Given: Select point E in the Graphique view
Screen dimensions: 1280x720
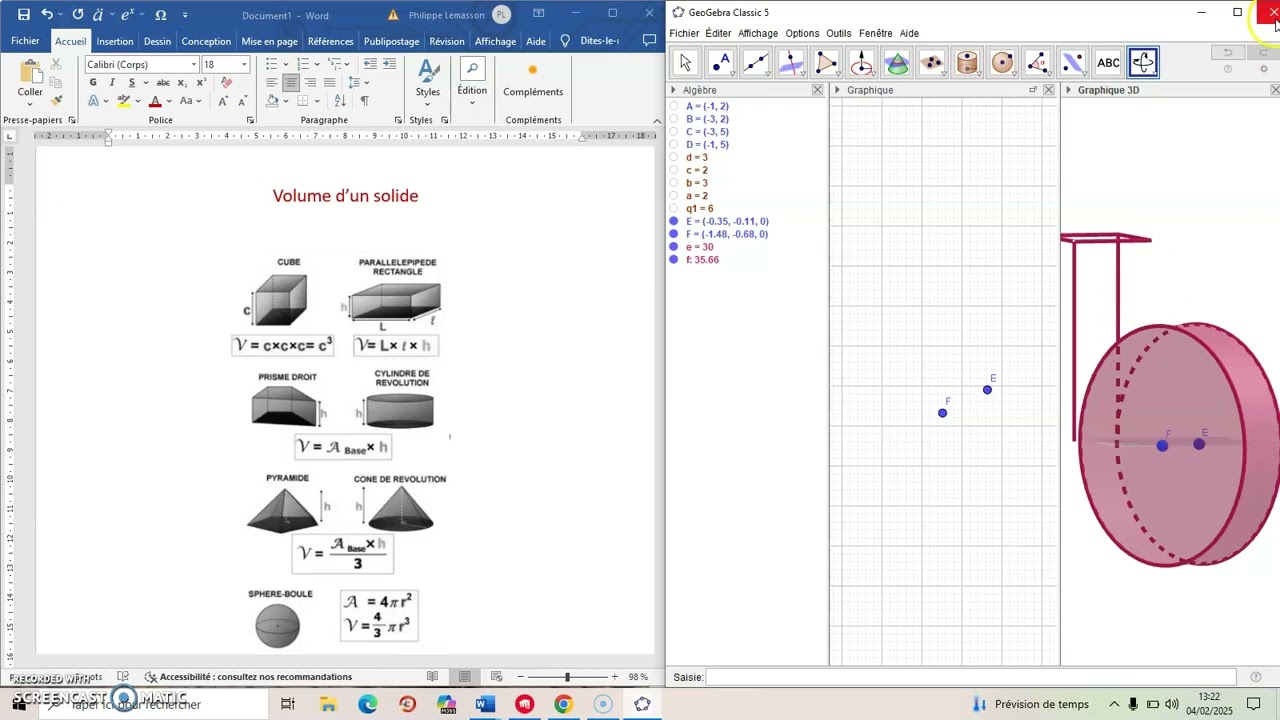Looking at the screenshot, I should point(987,390).
